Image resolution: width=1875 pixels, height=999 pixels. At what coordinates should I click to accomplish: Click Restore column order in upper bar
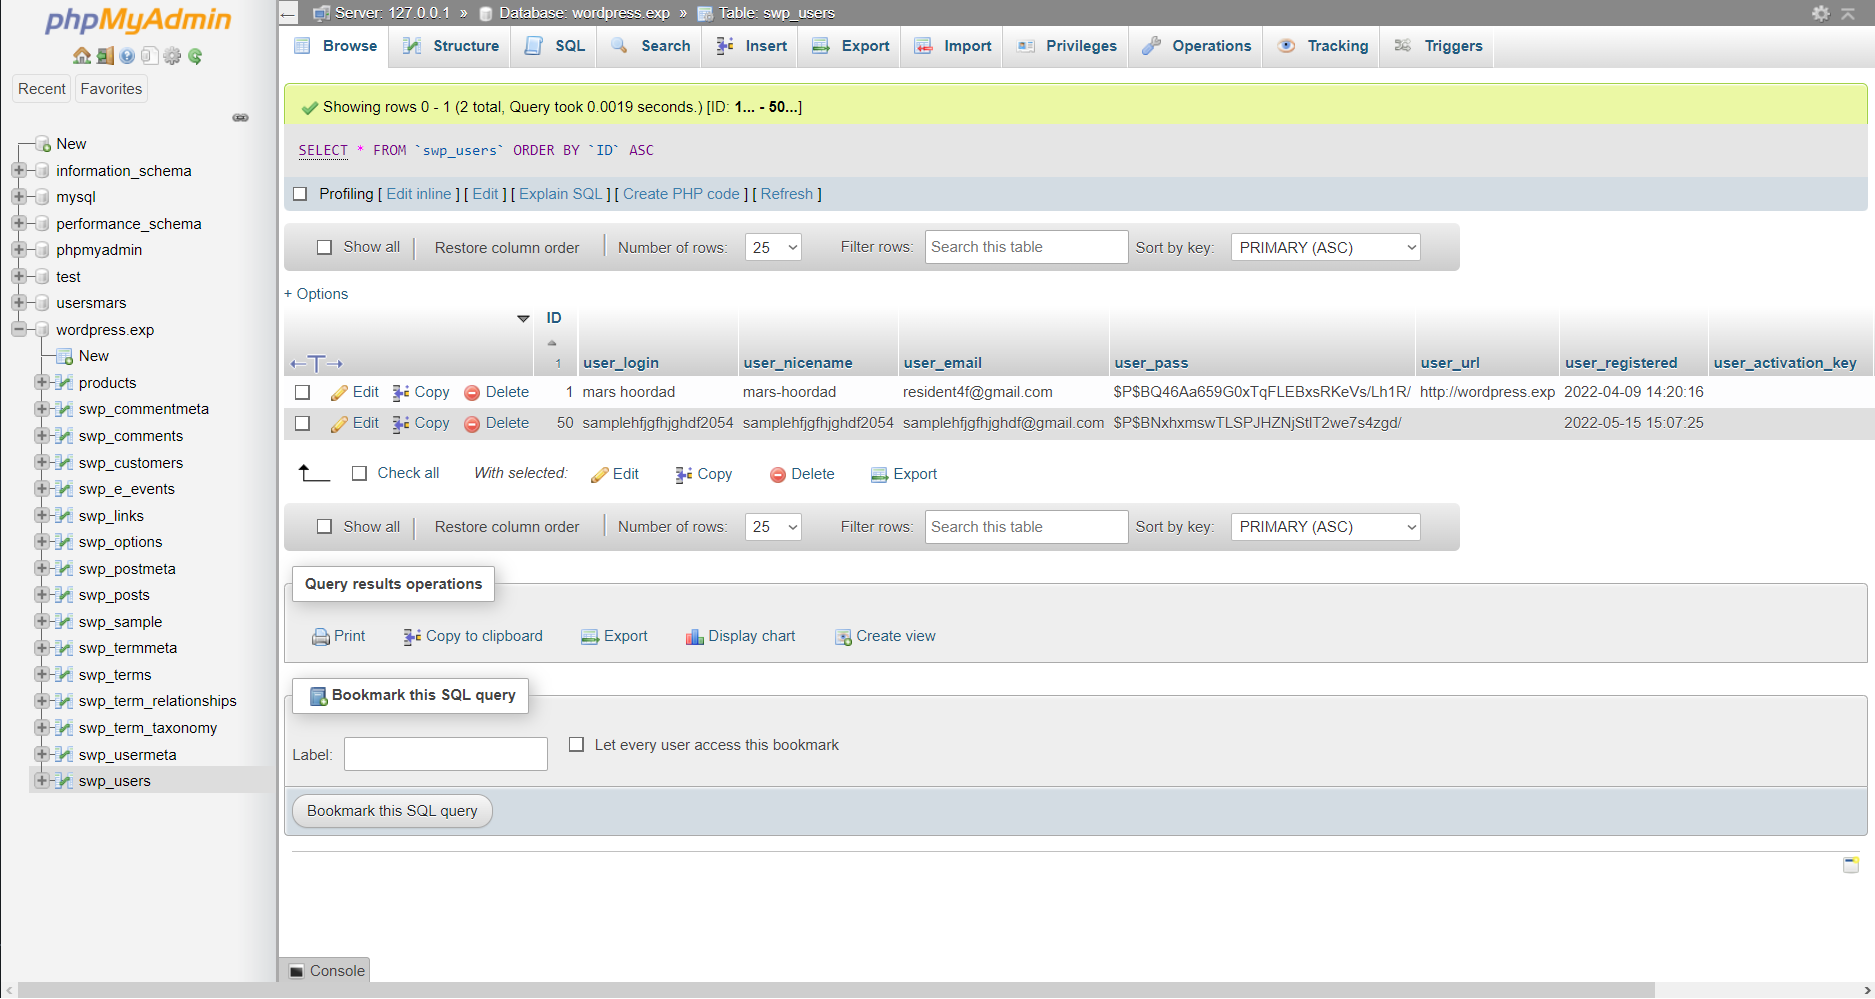pyautogui.click(x=507, y=248)
